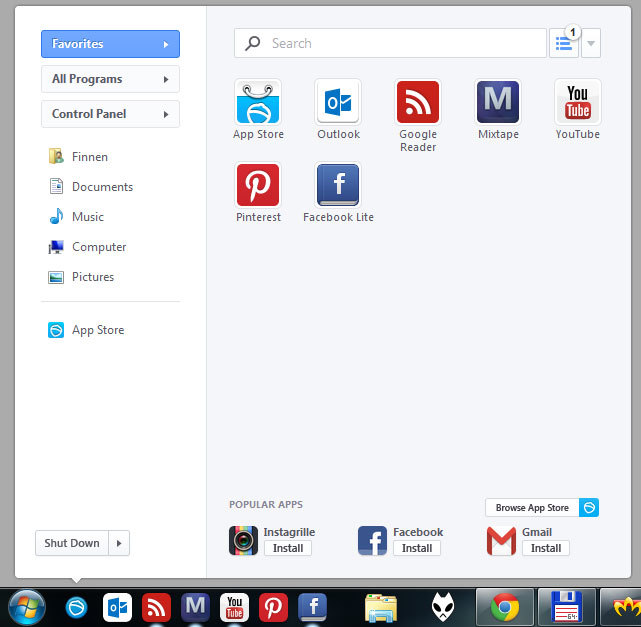
Task: Open the foobar2000 alien icon on taskbar
Action: [443, 607]
